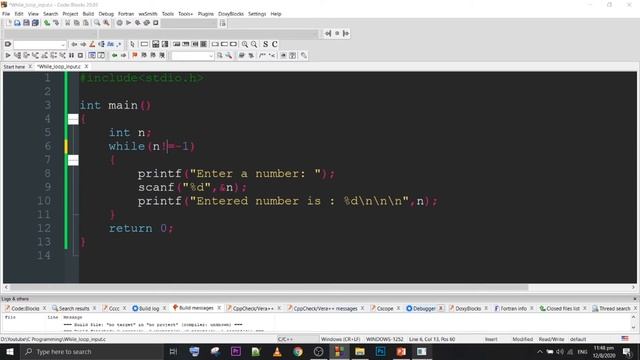The height and width of the screenshot is (360, 640).
Task: Click the debugger Run to cursor icon
Action: [17, 55]
